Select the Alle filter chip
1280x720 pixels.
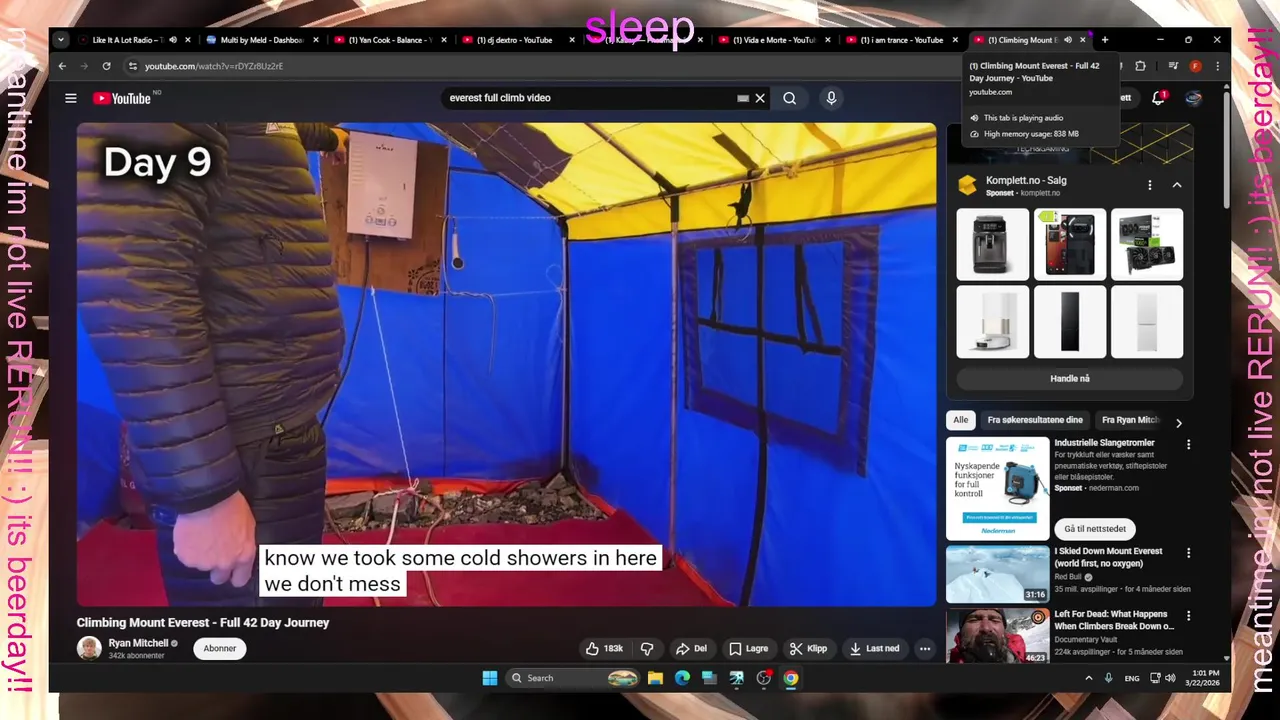[x=961, y=420]
